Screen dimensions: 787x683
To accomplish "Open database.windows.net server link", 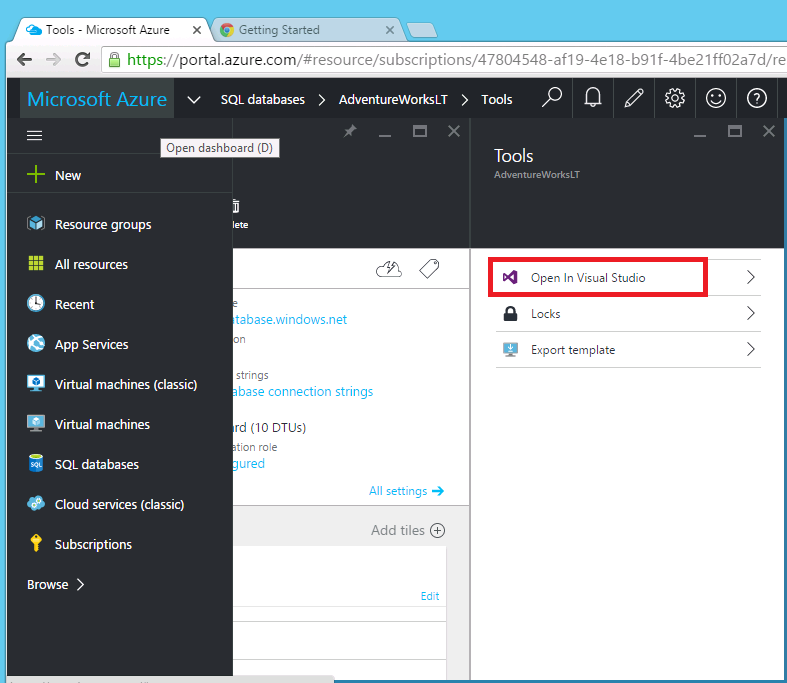I will pyautogui.click(x=290, y=320).
